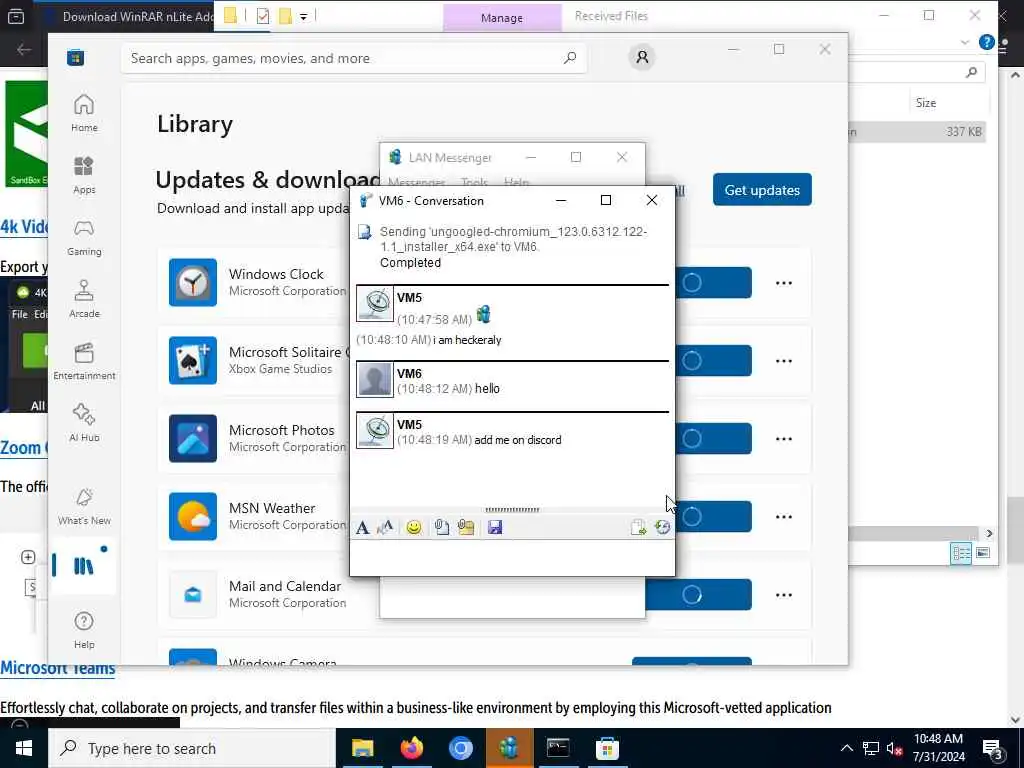Open the Store account profile icon
The image size is (1024, 768).
(x=643, y=58)
